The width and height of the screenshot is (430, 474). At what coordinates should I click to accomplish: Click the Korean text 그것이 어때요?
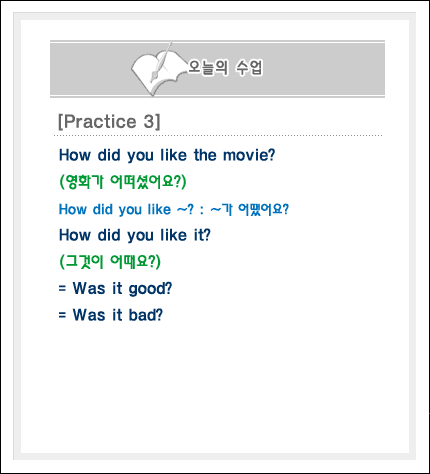[x=110, y=261]
